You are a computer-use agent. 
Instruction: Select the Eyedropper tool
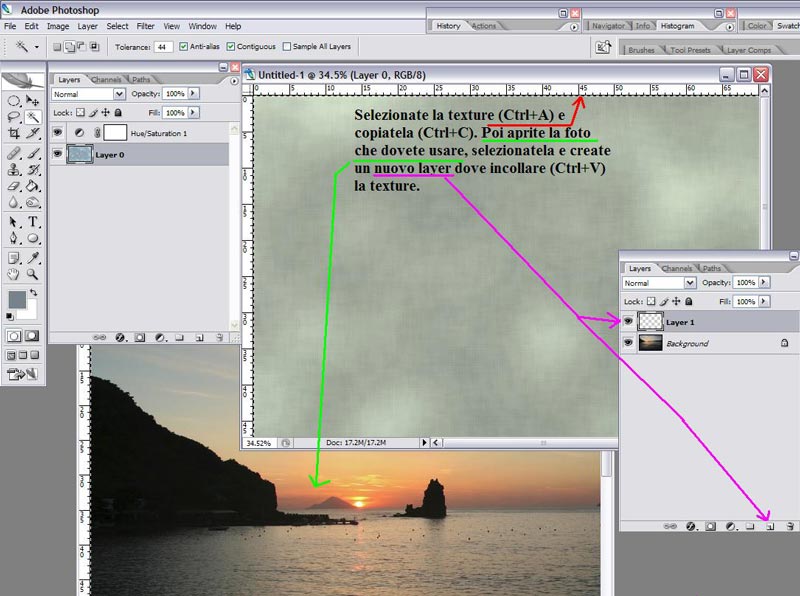(x=33, y=258)
